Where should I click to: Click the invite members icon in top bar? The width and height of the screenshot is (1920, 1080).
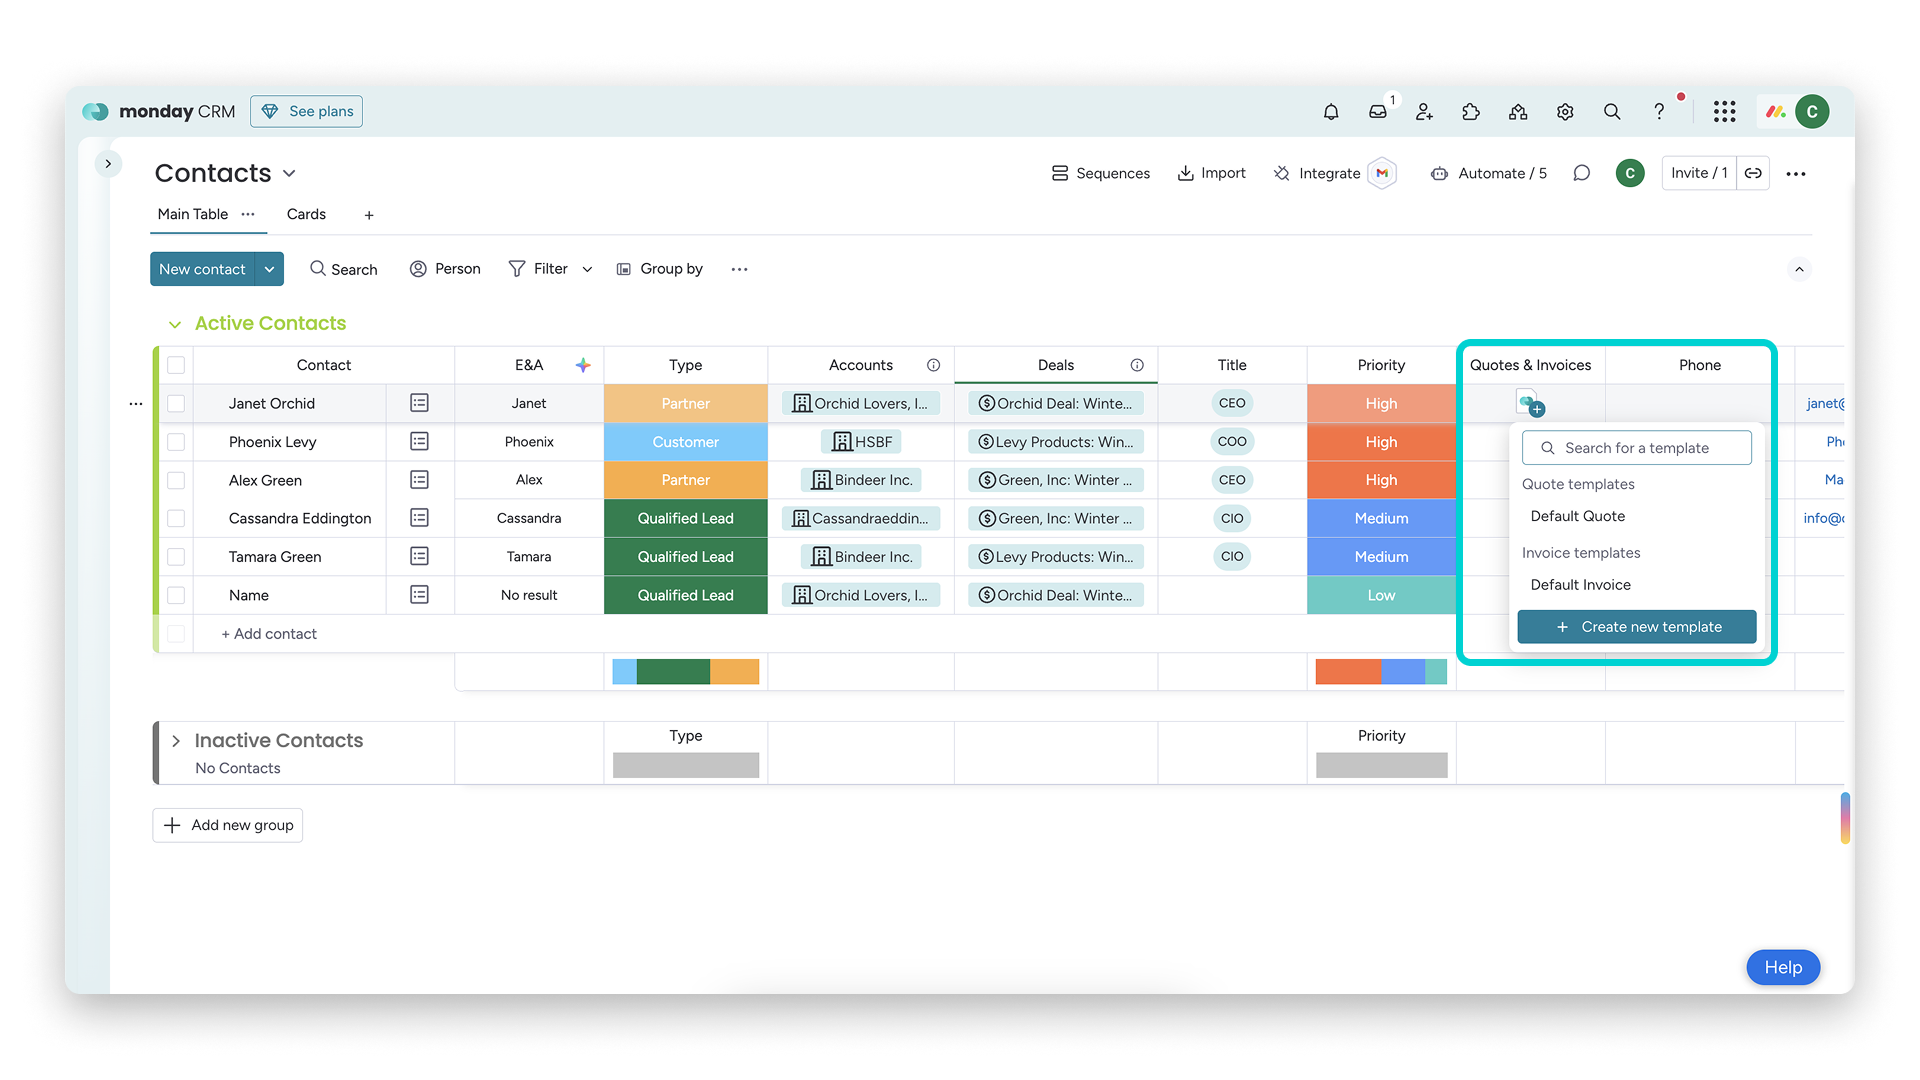pos(1425,112)
